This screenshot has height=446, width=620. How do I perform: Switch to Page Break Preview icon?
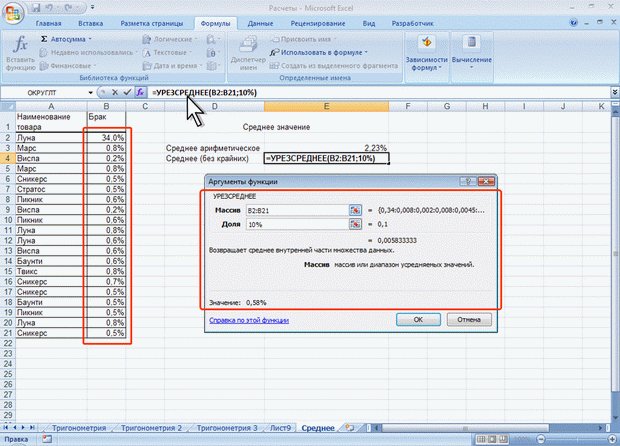pyautogui.click(x=504, y=439)
